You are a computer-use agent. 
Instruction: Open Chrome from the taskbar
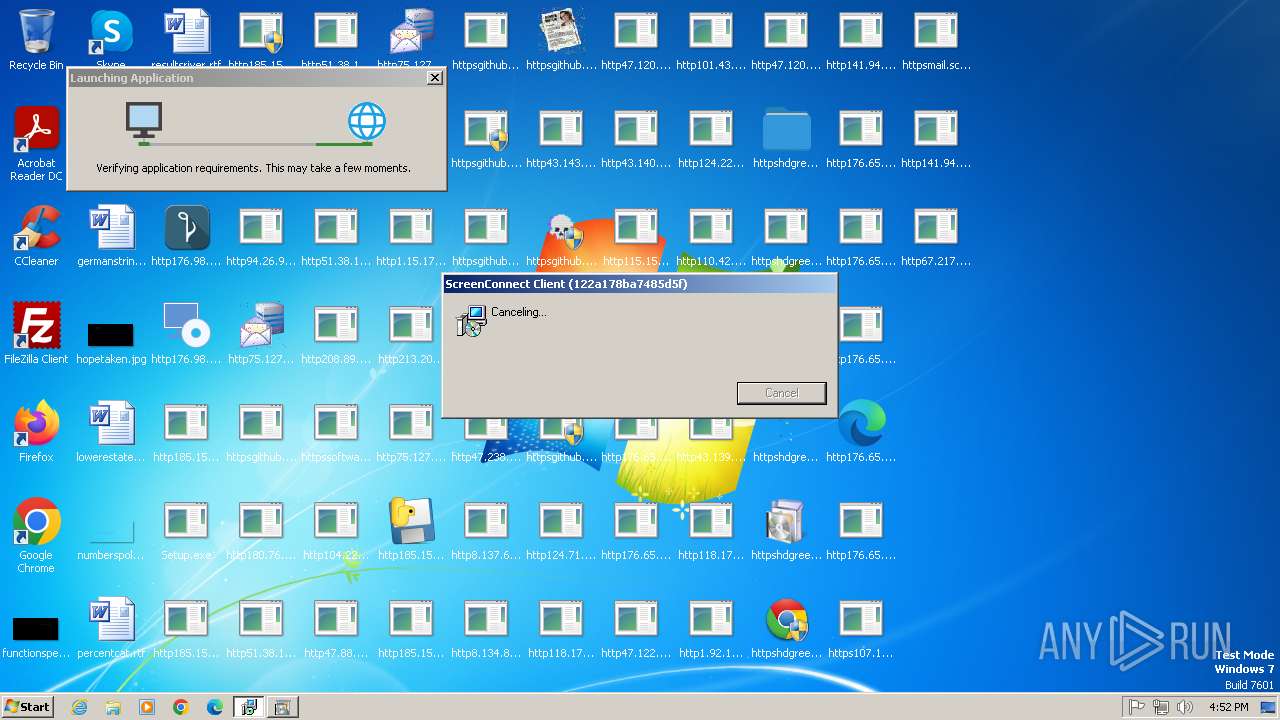click(x=181, y=707)
